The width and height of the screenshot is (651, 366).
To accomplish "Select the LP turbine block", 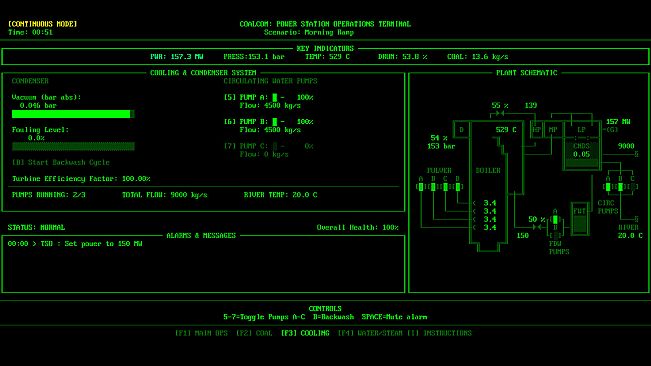I will click(x=581, y=130).
